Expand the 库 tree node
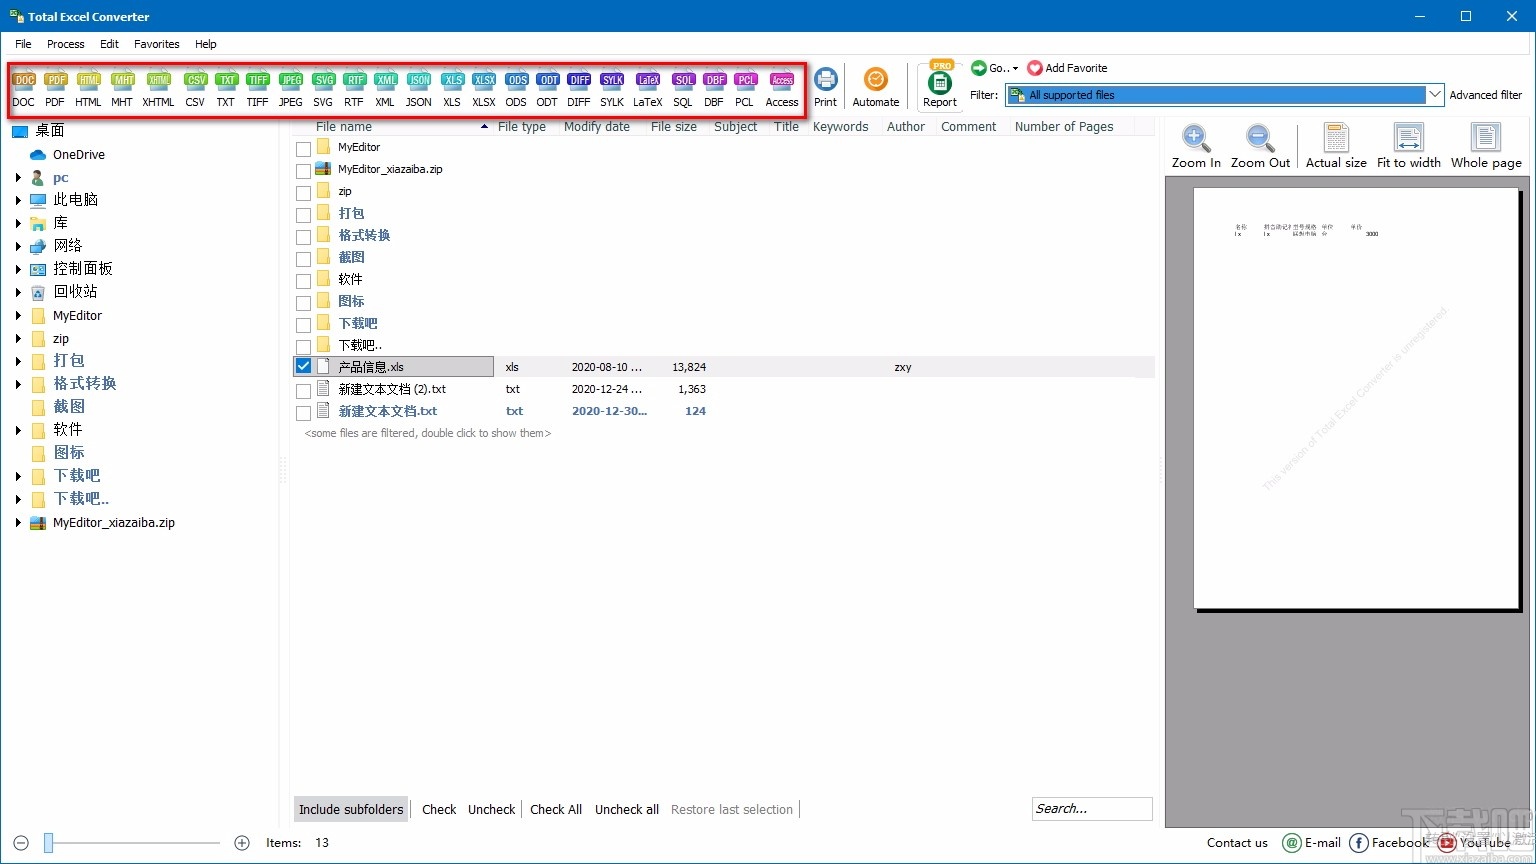This screenshot has height=864, width=1536. pos(18,223)
